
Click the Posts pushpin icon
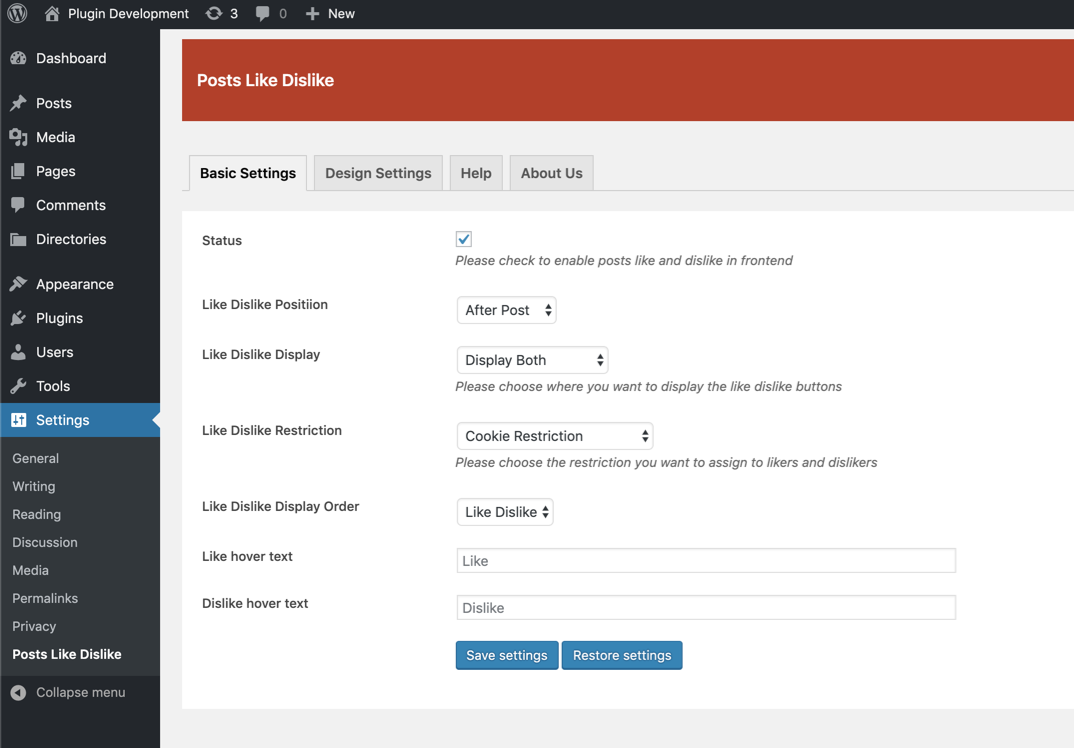[x=18, y=103]
